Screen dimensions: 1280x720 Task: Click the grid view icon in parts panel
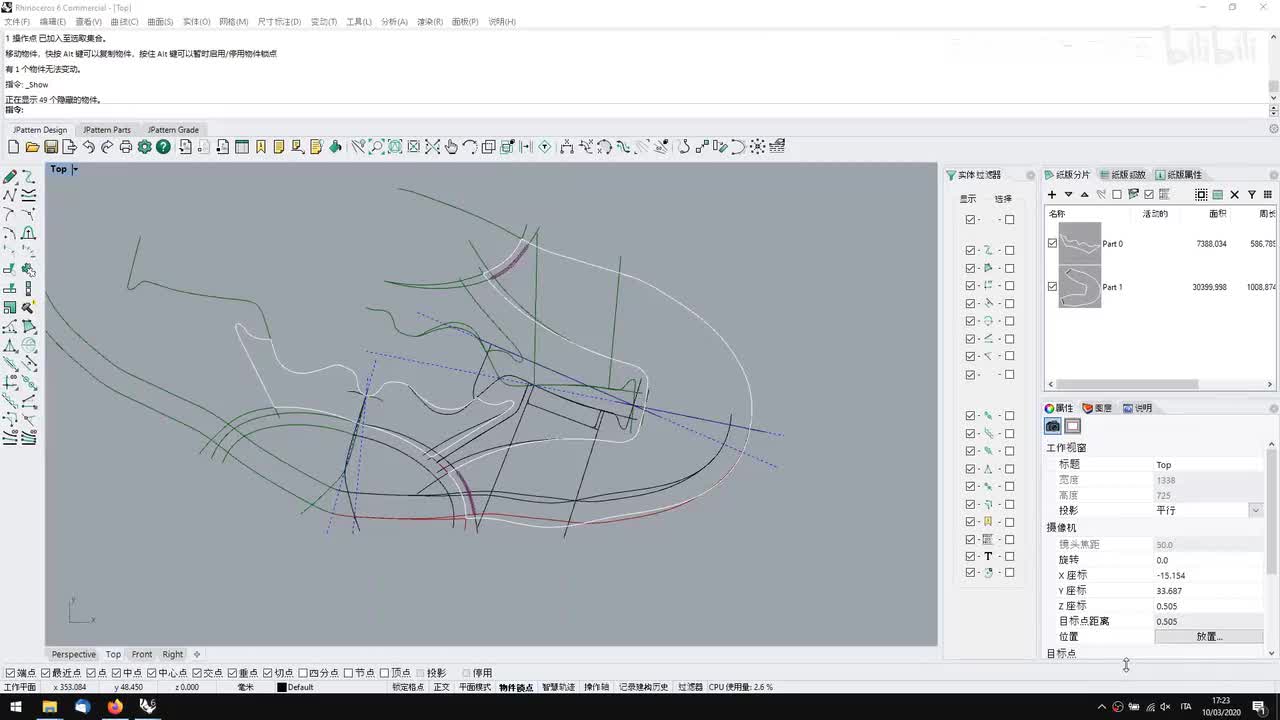click(1268, 195)
